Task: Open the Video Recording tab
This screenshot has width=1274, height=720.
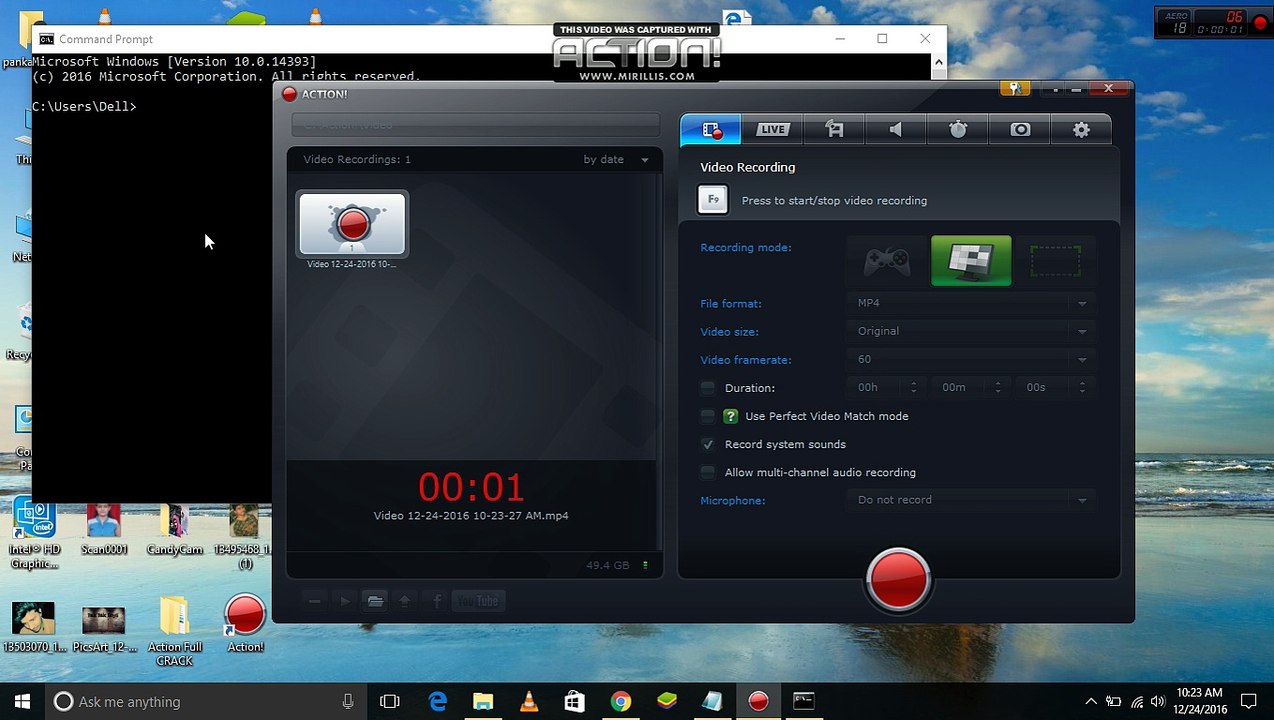Action: [x=711, y=129]
